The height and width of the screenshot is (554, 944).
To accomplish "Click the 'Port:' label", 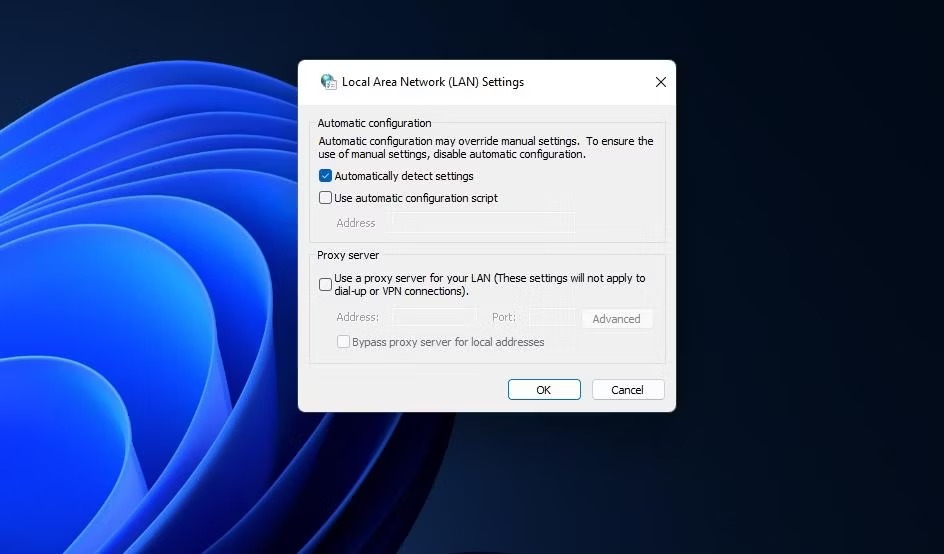I will pos(504,317).
